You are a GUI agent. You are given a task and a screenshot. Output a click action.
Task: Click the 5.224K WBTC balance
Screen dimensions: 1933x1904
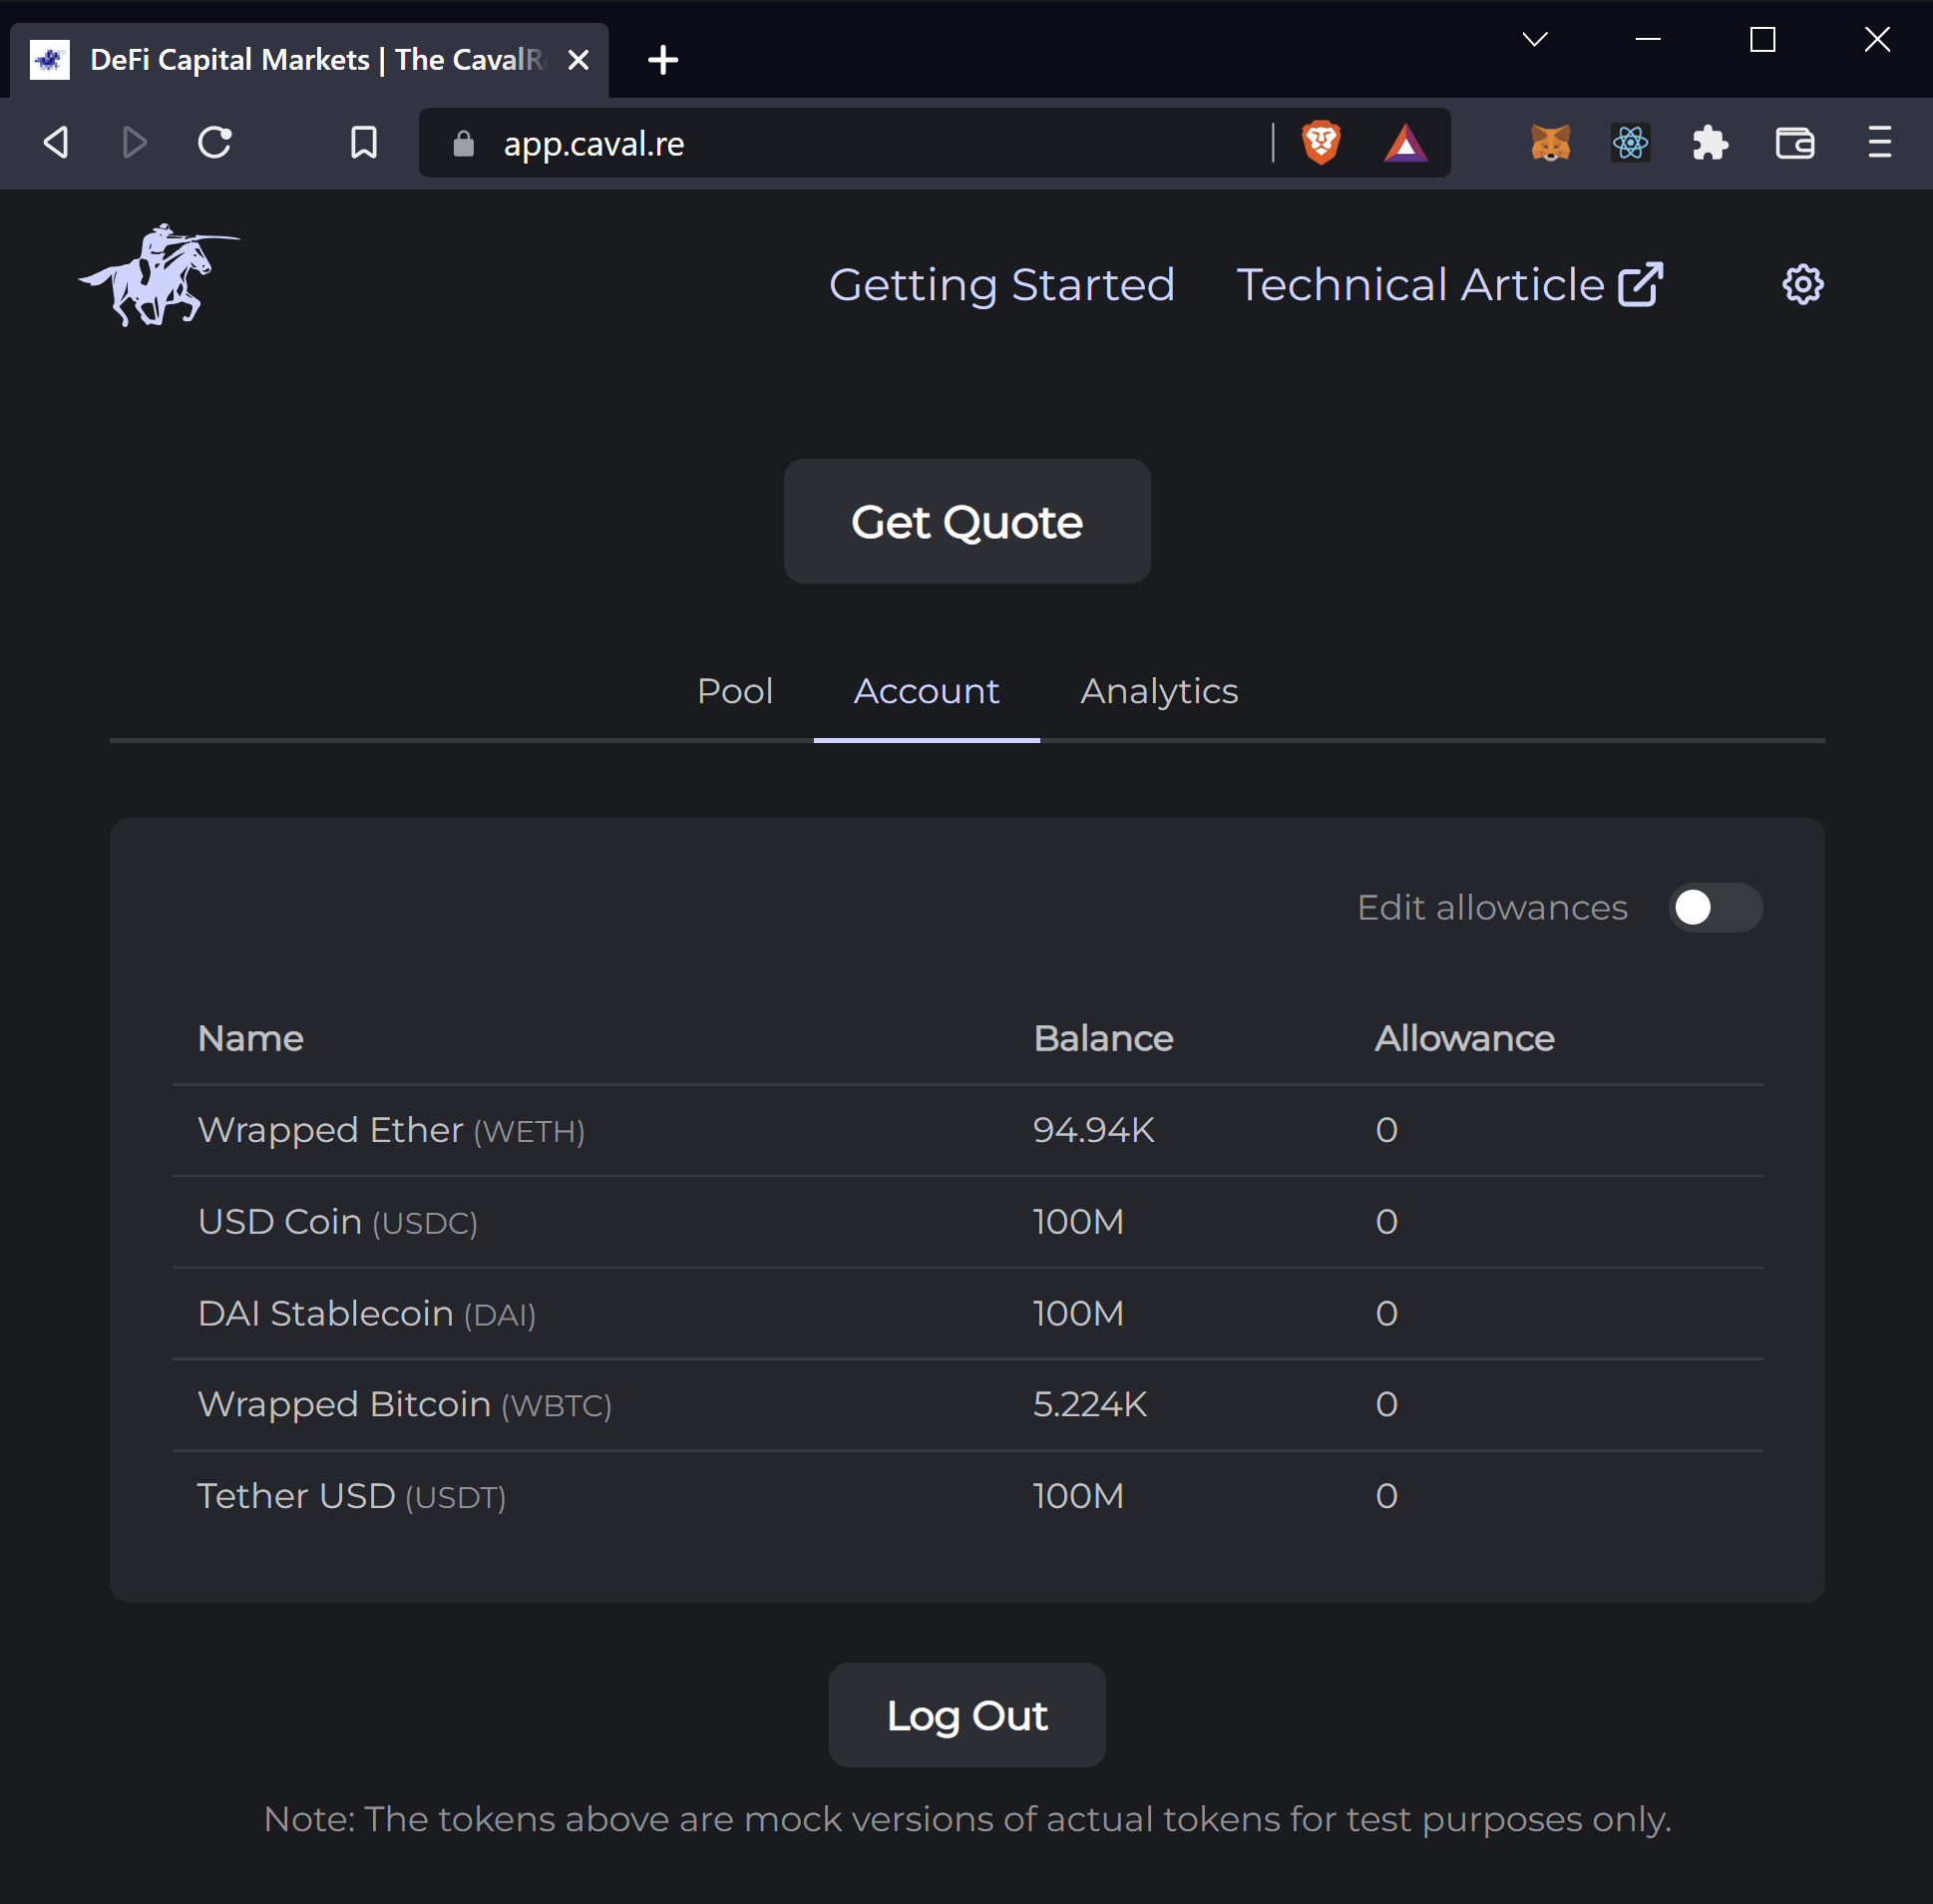tap(1089, 1405)
